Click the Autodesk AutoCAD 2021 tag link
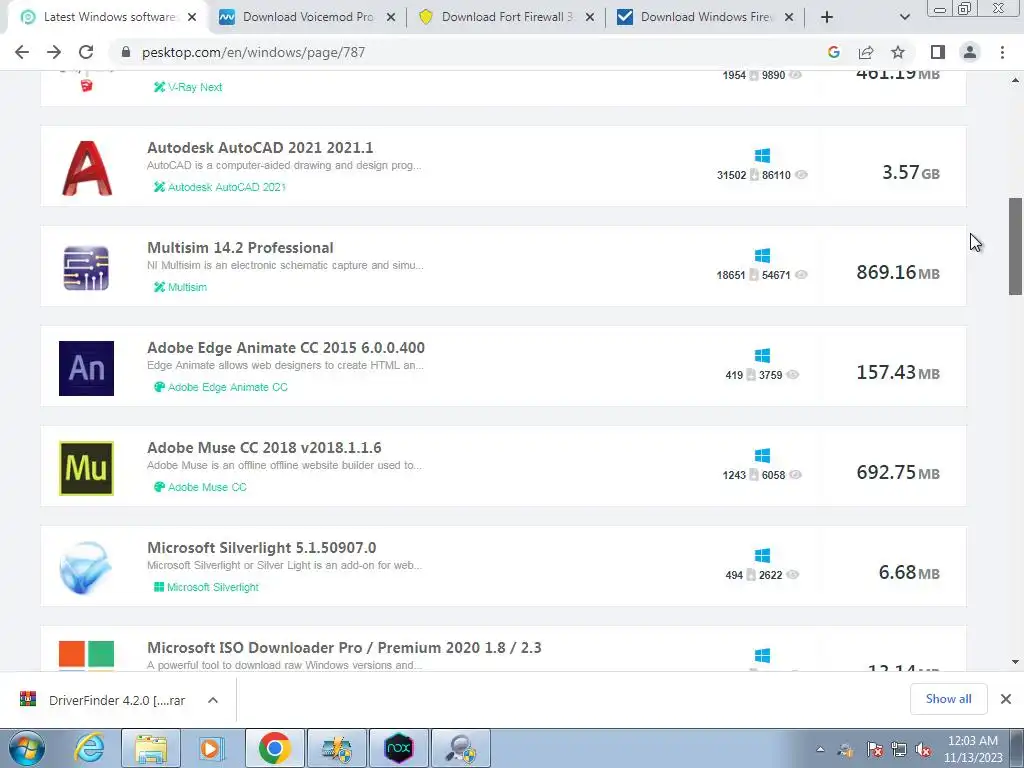 [220, 187]
